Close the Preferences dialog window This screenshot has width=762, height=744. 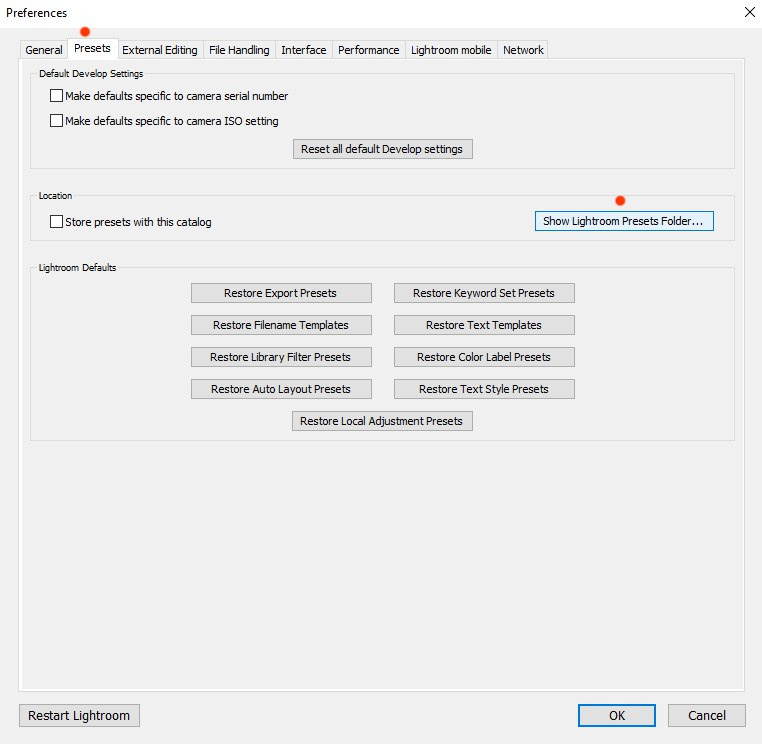pos(750,12)
